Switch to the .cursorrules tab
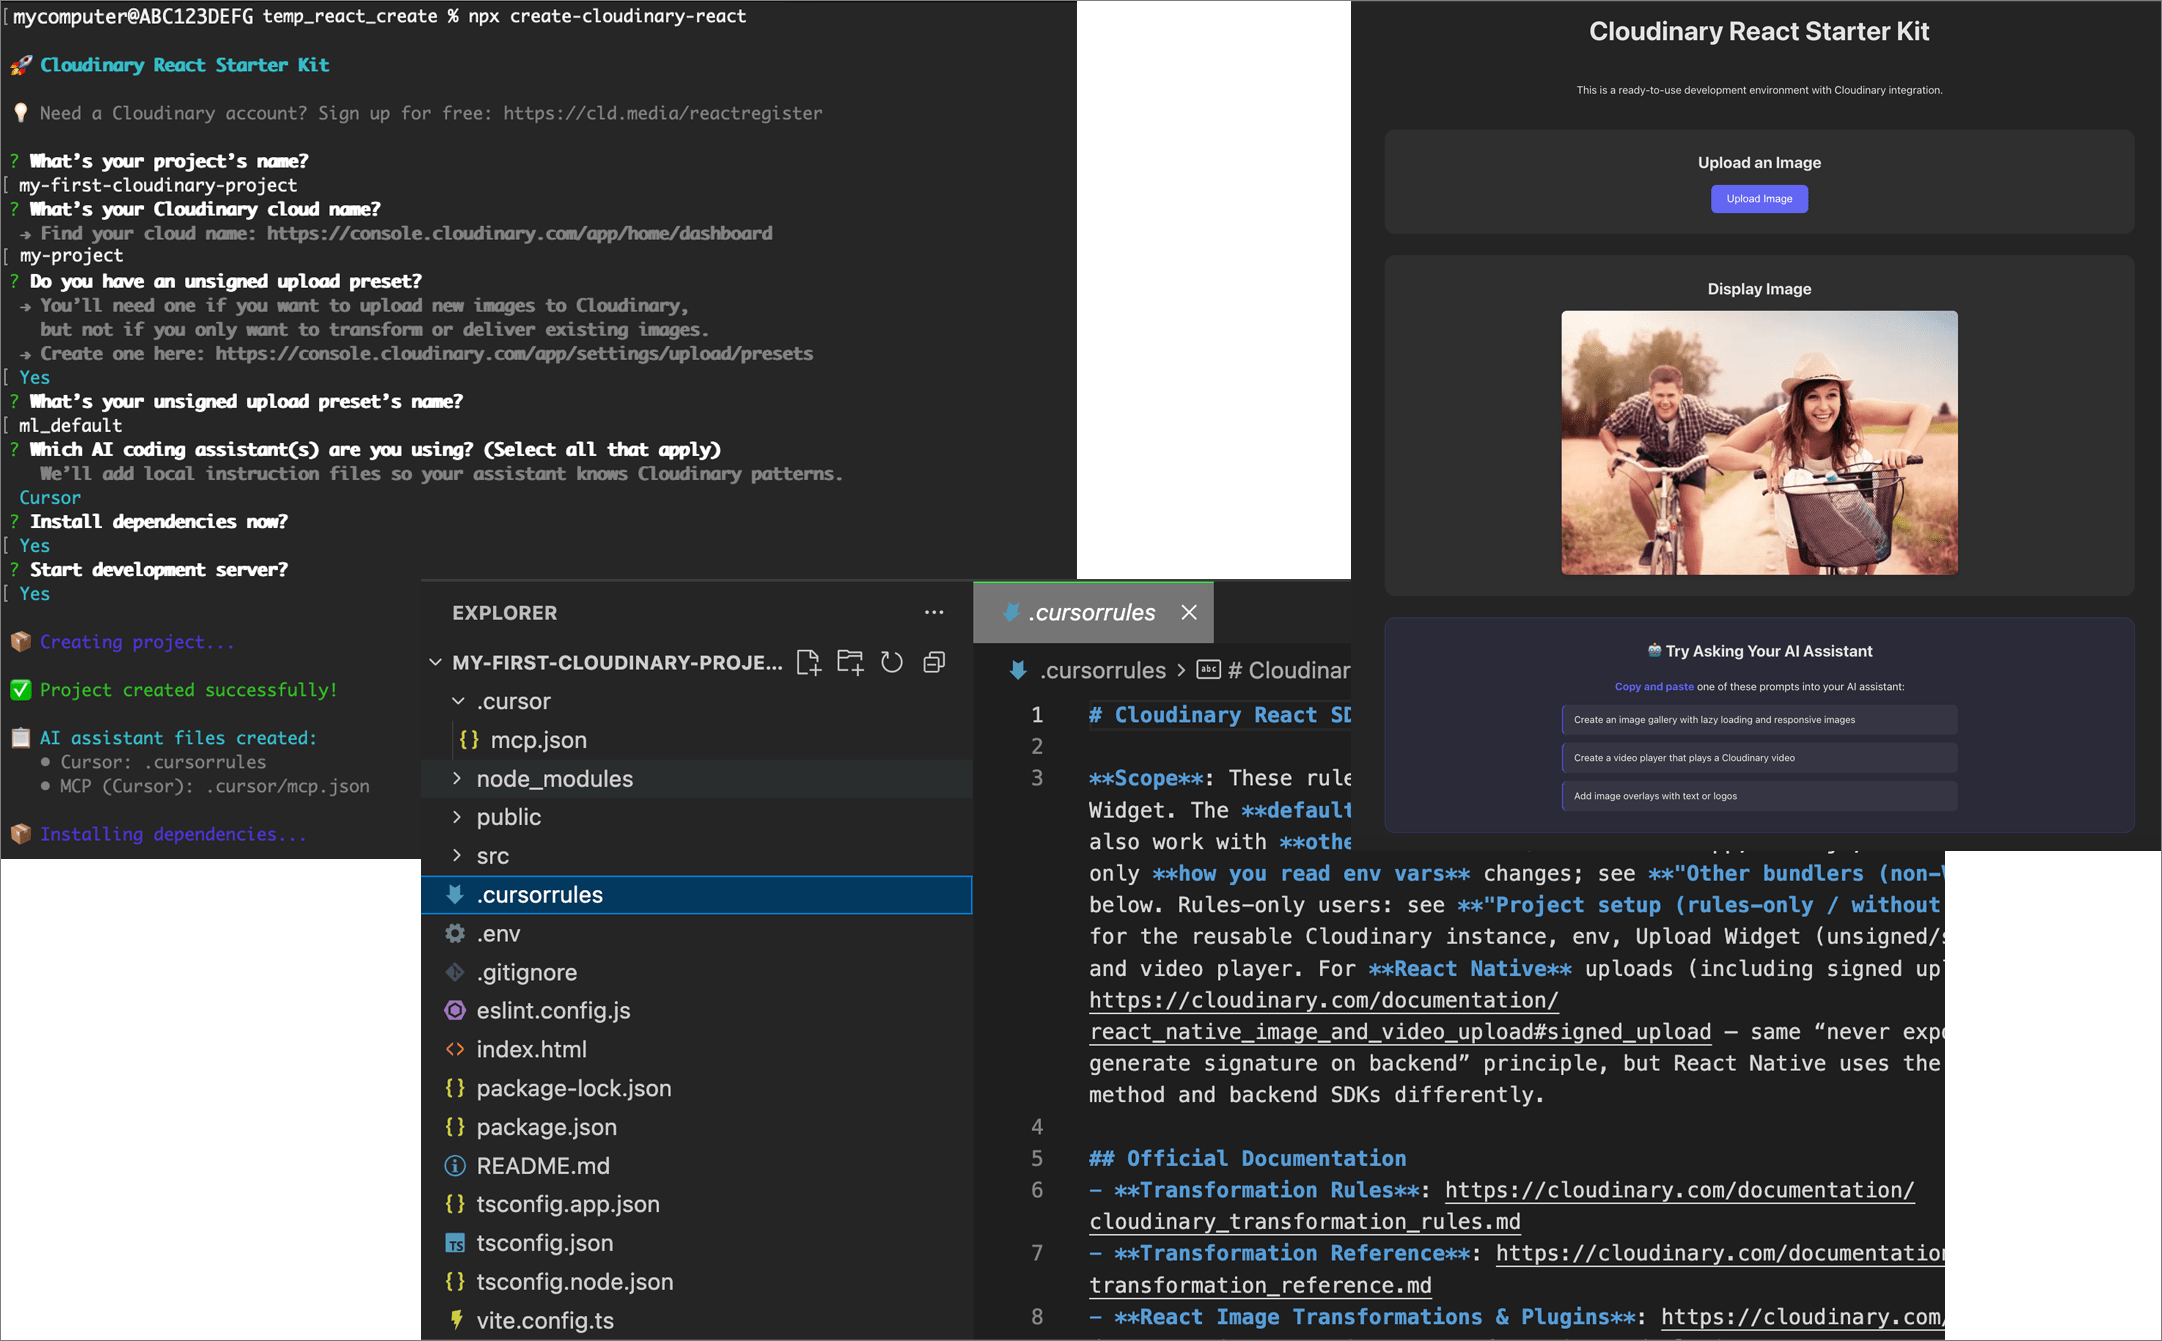This screenshot has width=2162, height=1341. pos(1092,612)
